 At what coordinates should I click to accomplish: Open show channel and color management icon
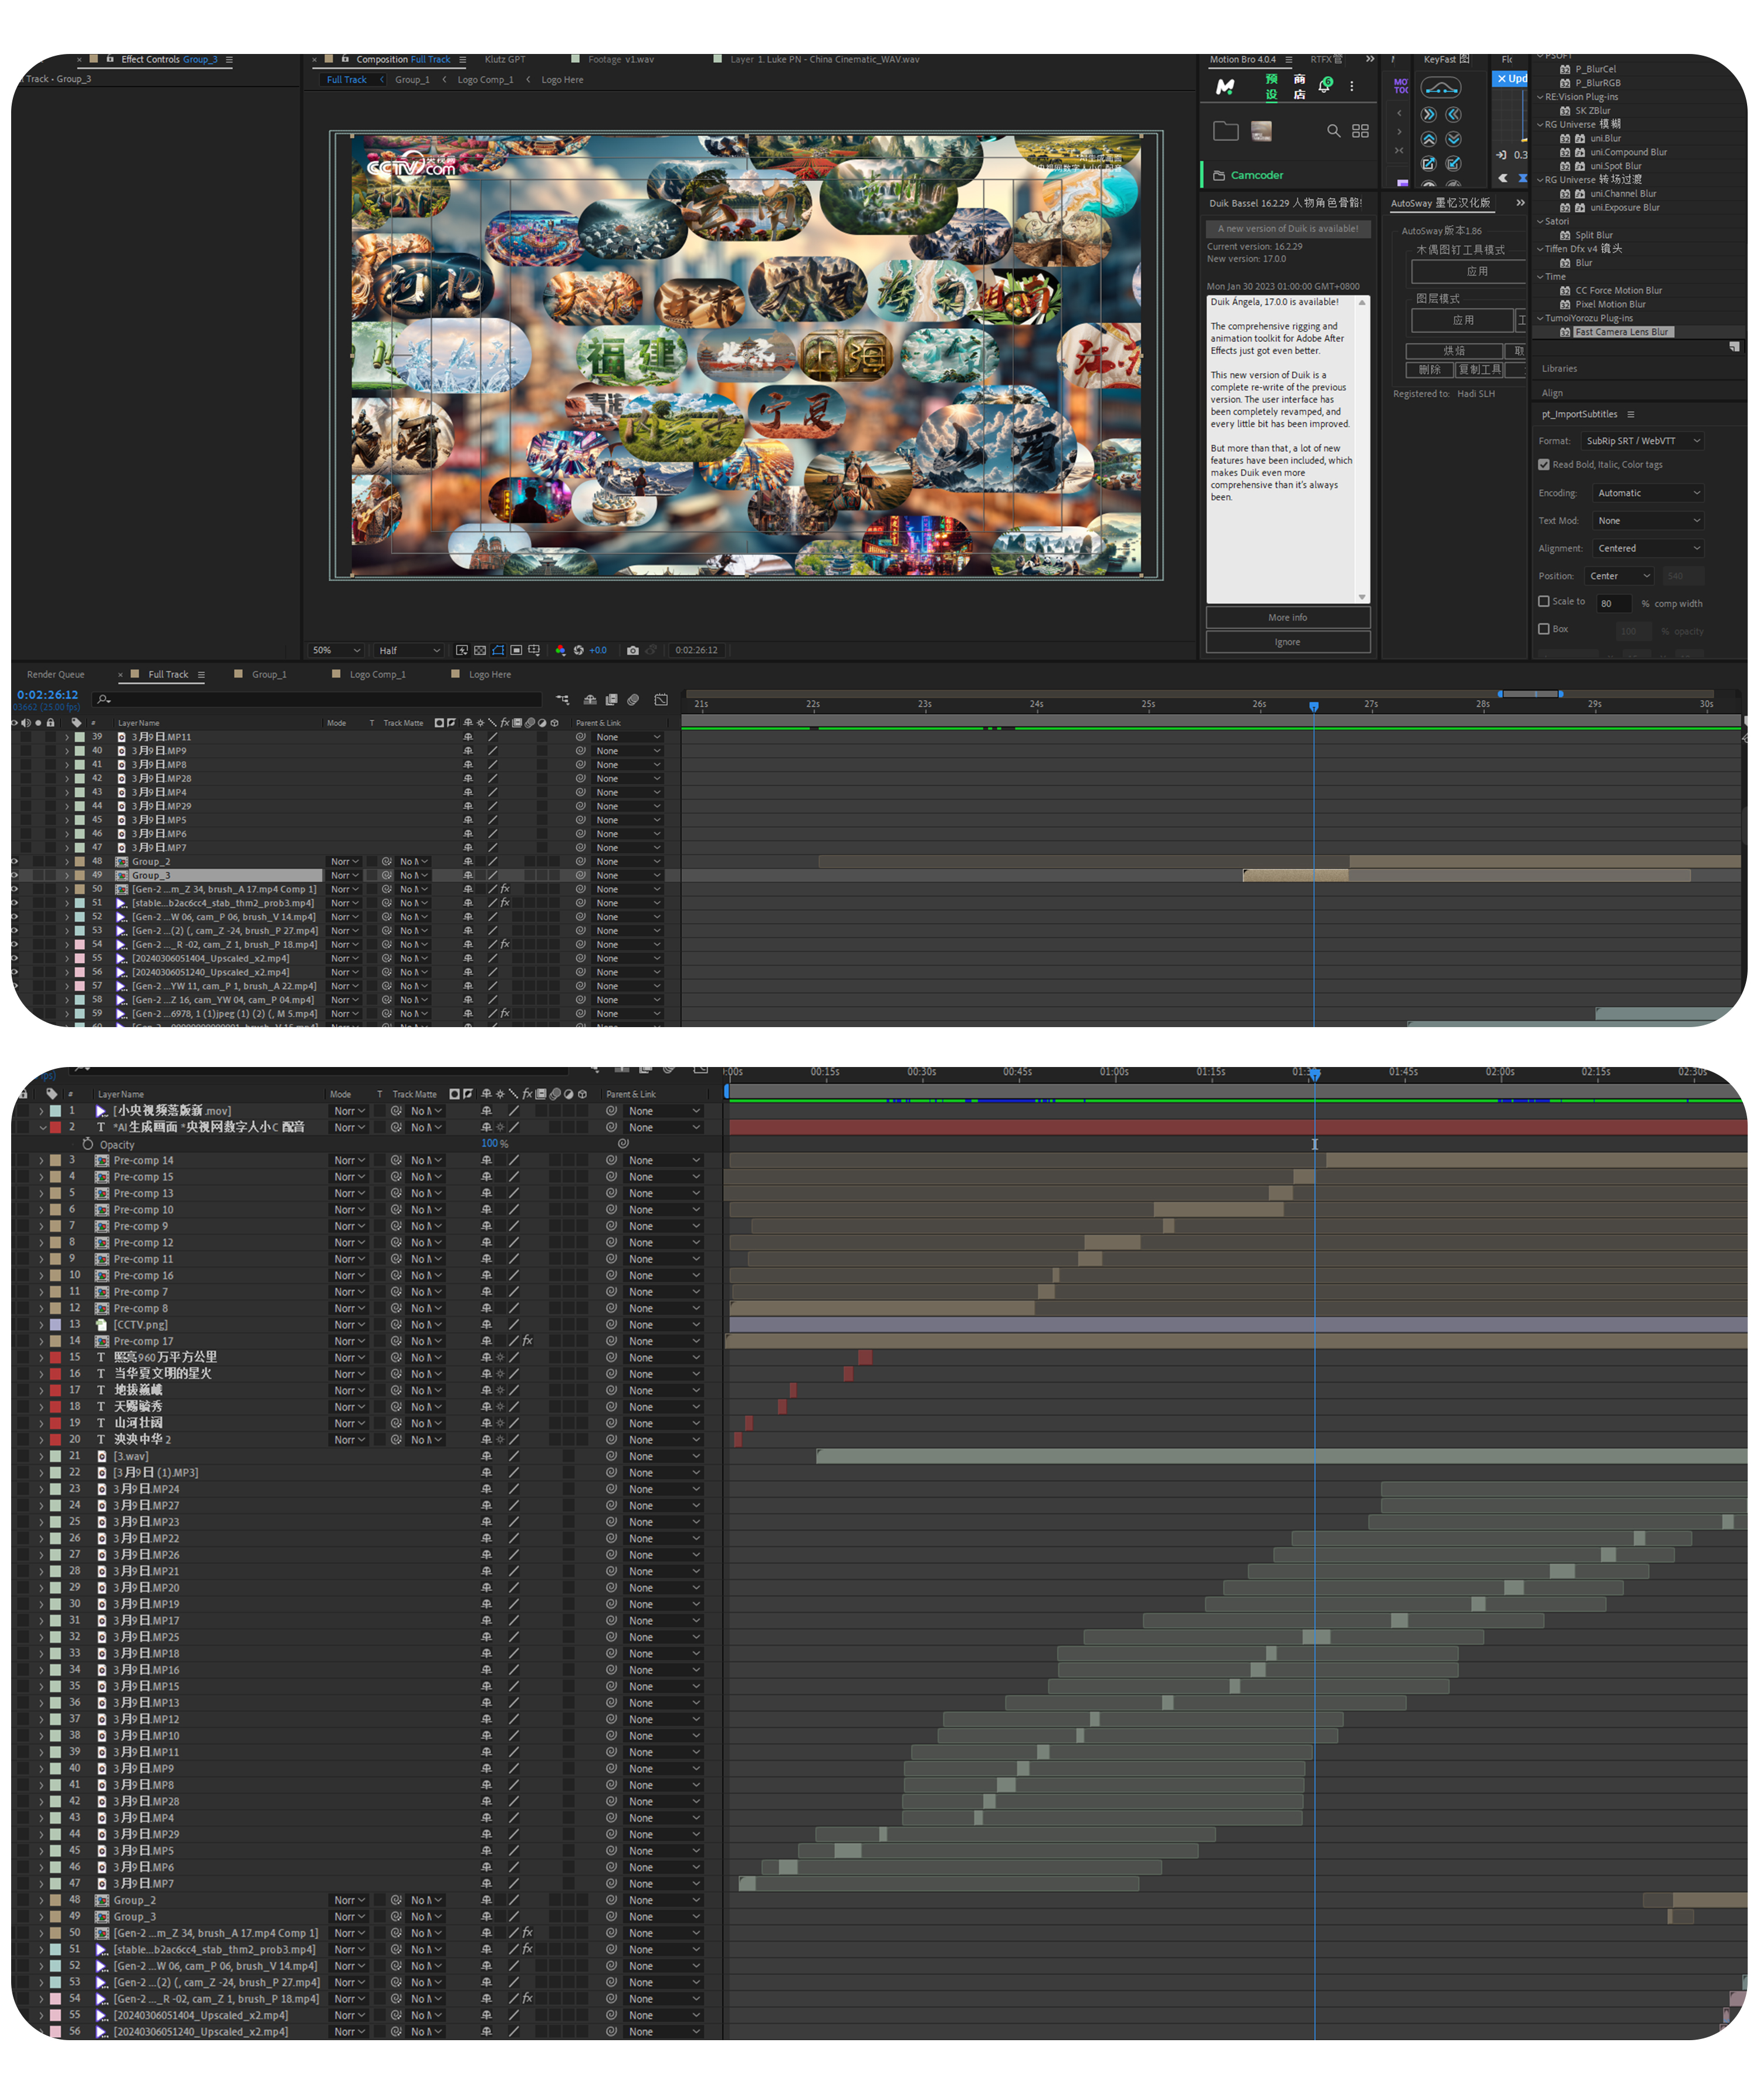coord(560,650)
